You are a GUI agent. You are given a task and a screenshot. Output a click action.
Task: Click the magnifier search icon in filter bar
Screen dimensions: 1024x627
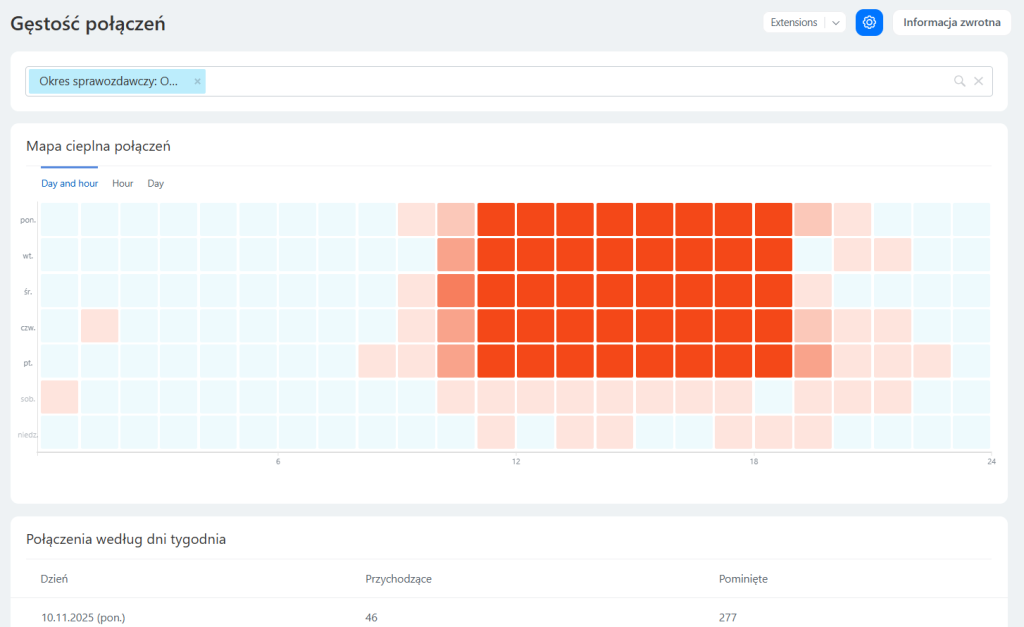tap(959, 81)
